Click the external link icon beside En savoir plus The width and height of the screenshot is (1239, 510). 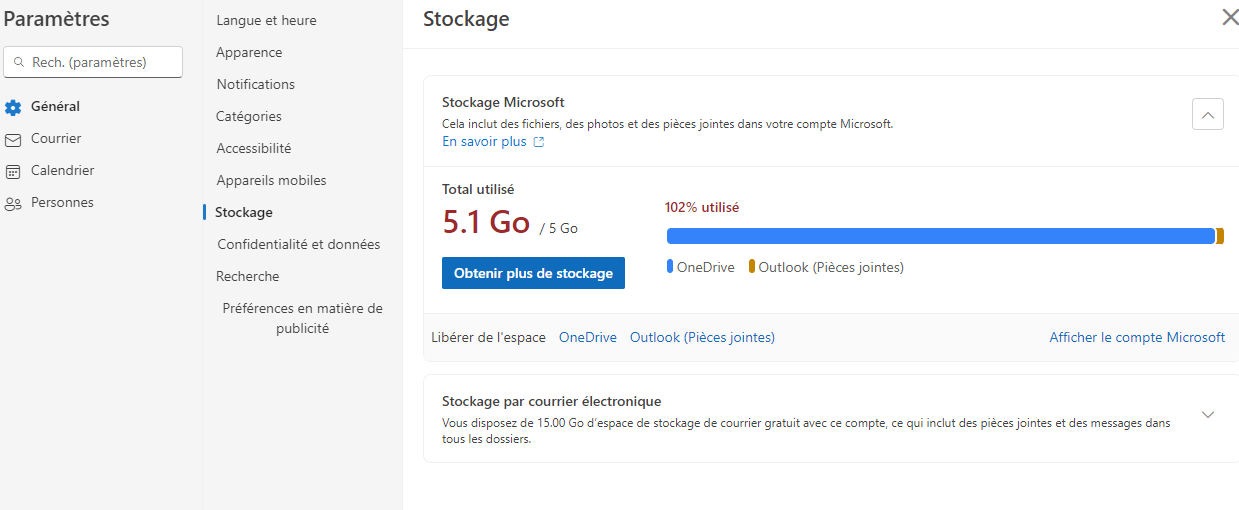click(x=539, y=142)
